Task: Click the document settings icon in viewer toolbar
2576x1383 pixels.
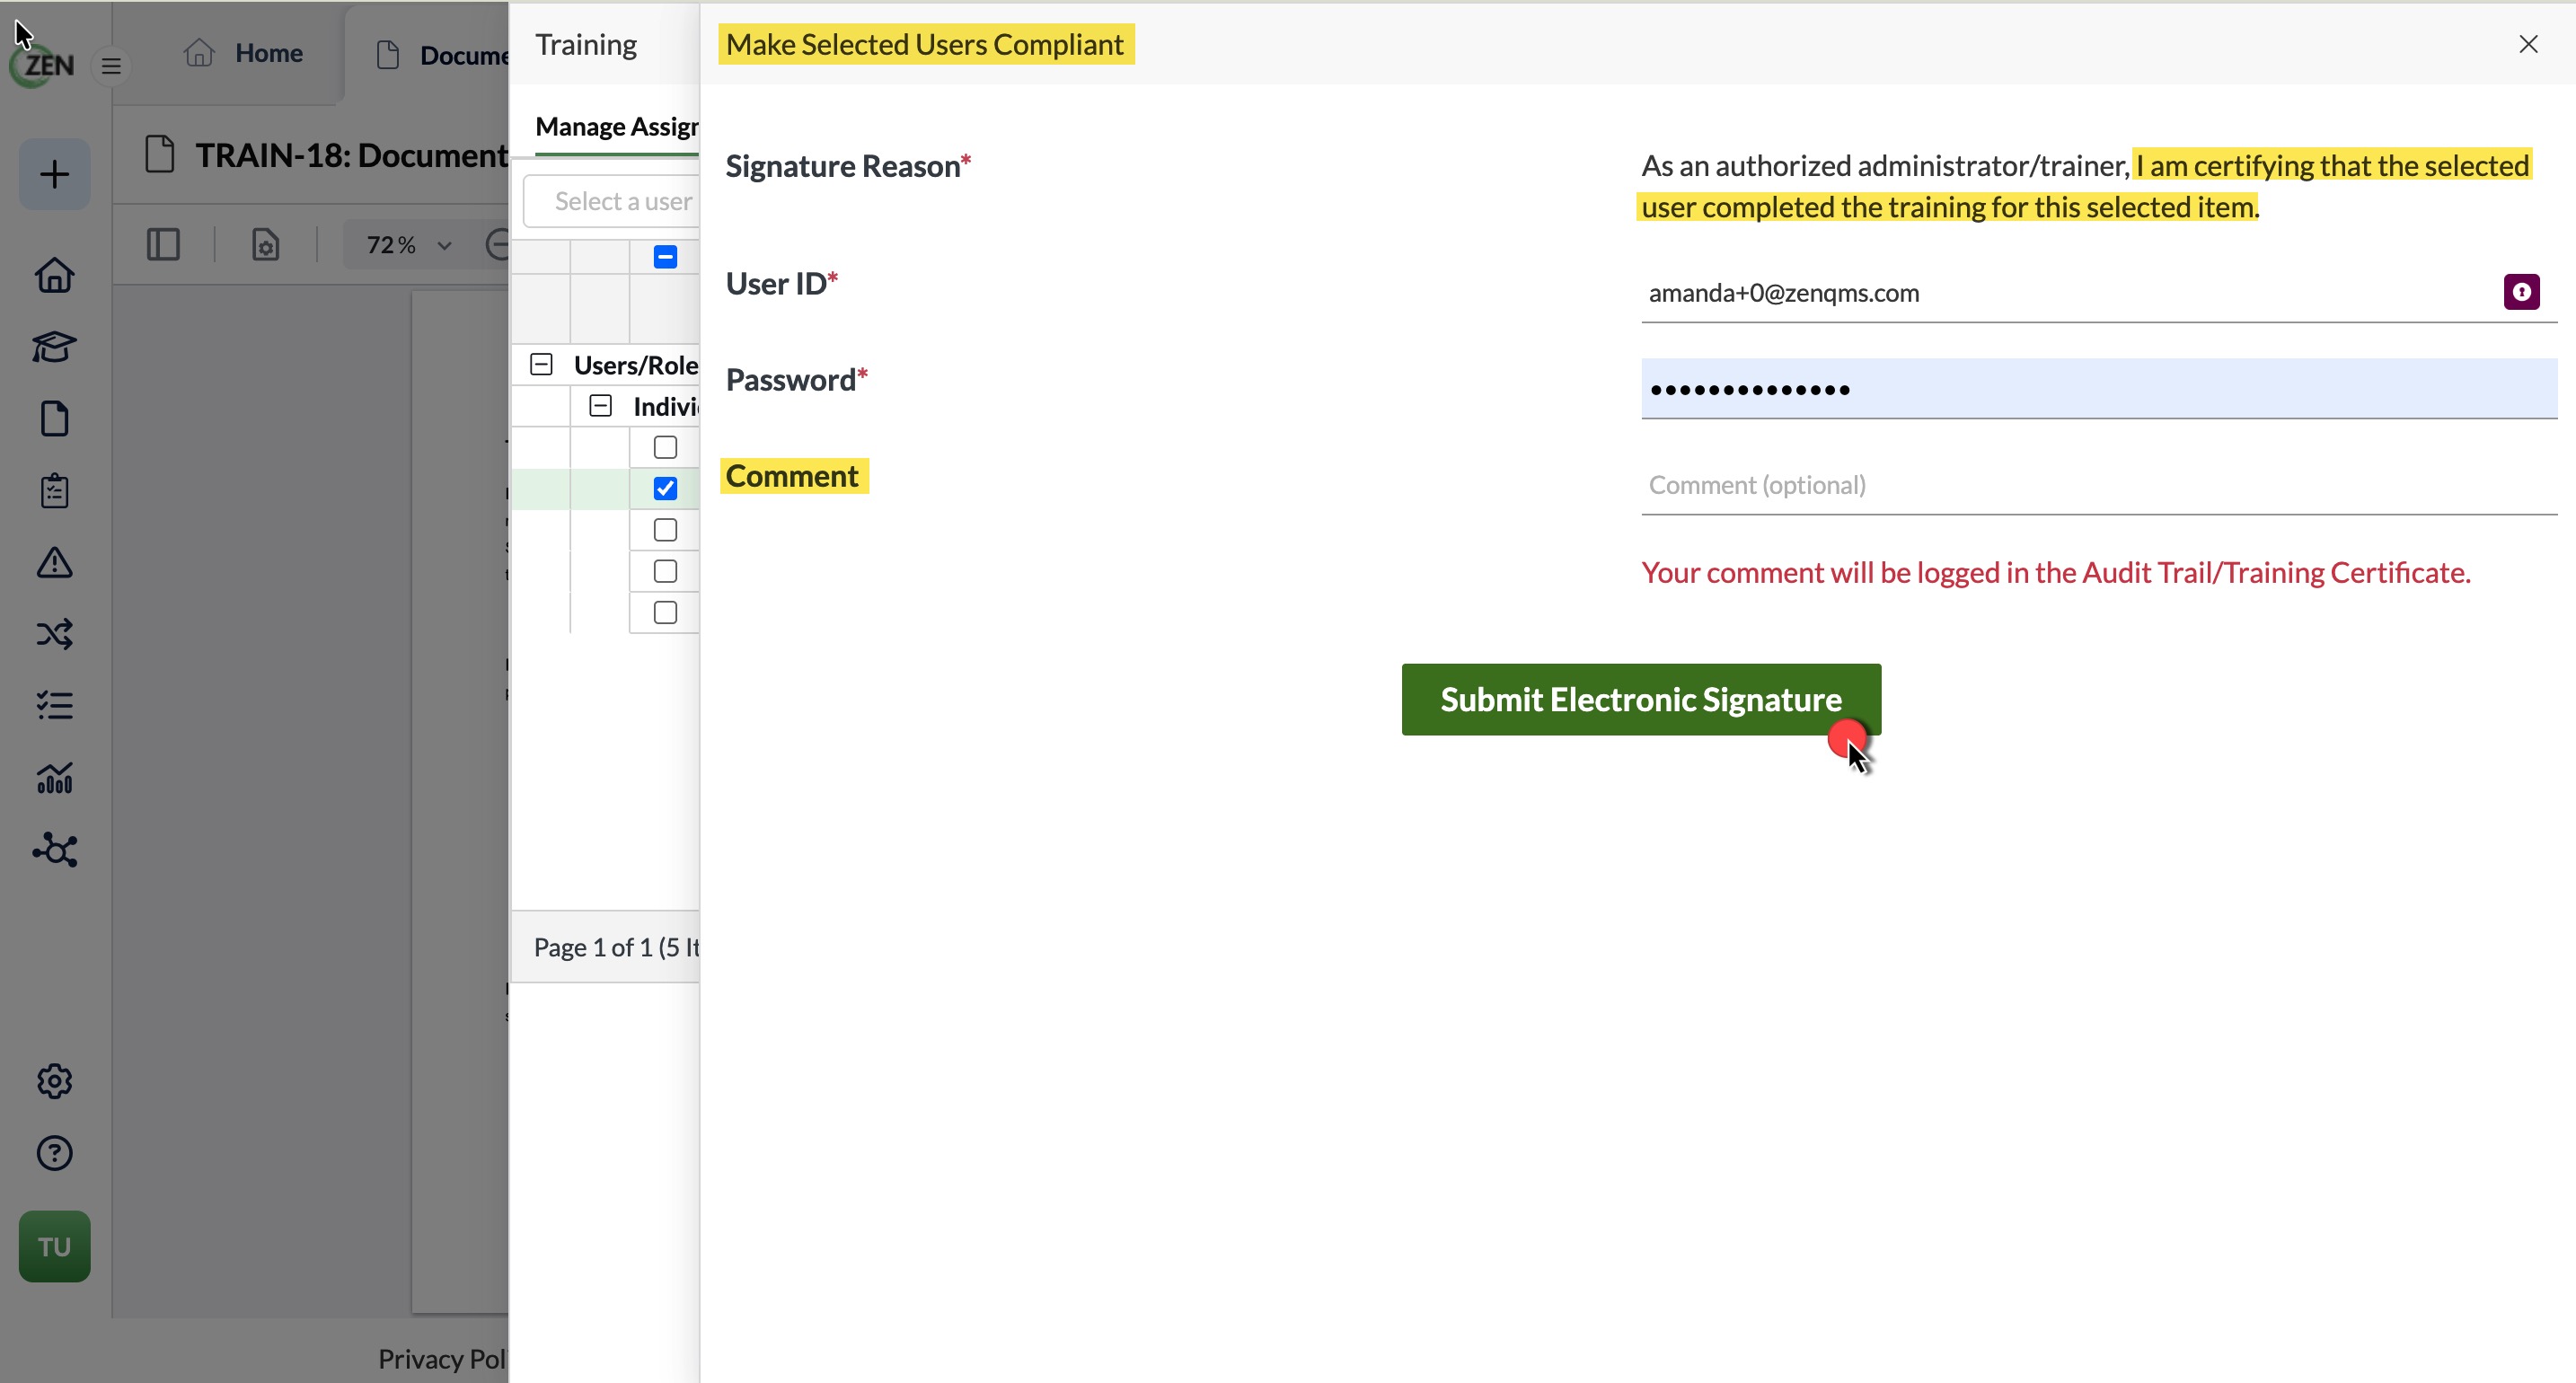Action: 265,245
